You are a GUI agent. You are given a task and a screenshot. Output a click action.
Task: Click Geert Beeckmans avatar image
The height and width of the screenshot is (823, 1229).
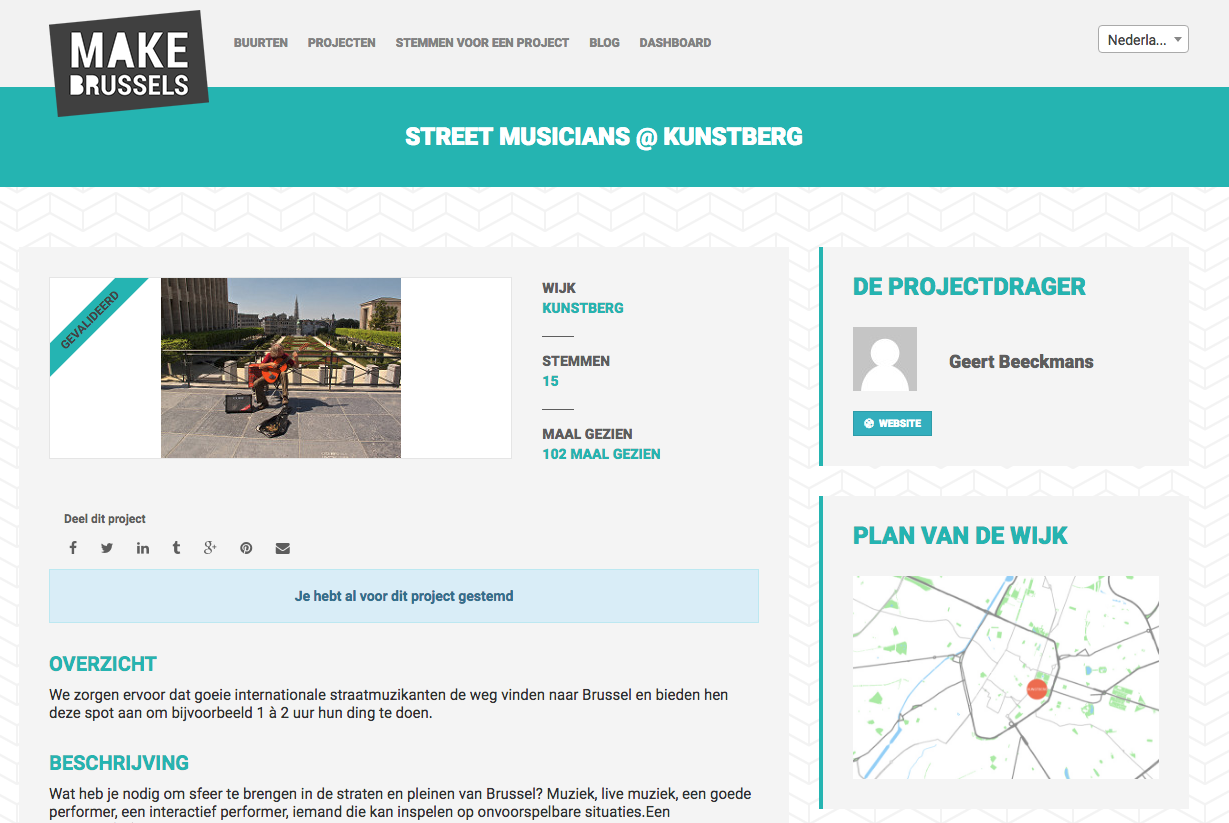[x=885, y=359]
